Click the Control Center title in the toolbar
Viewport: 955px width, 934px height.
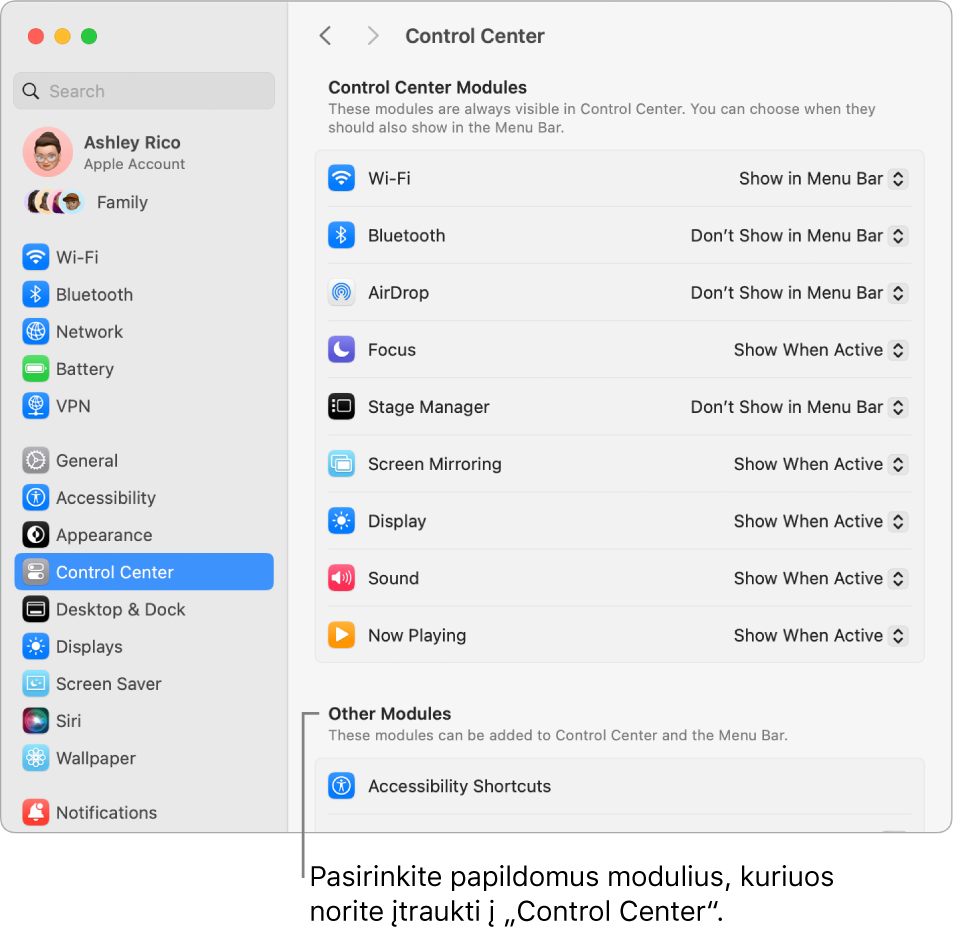(475, 36)
